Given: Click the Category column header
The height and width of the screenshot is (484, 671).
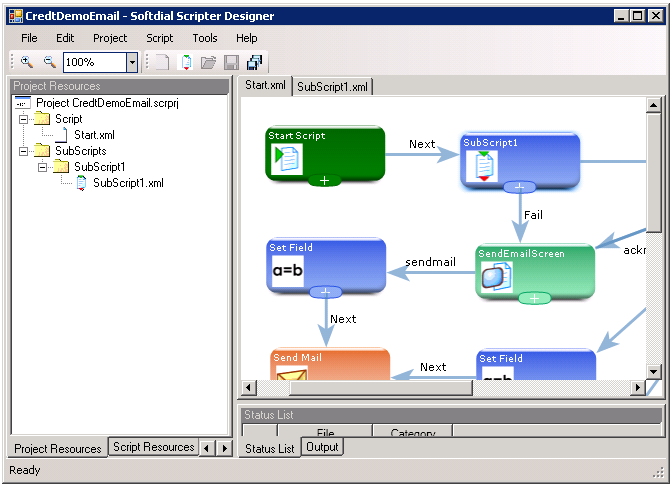Looking at the screenshot, I should tap(413, 431).
